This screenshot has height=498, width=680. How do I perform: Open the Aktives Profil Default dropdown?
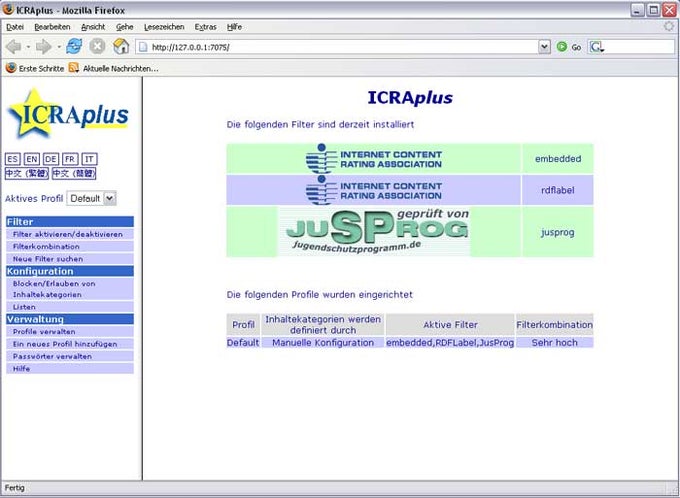click(92, 198)
